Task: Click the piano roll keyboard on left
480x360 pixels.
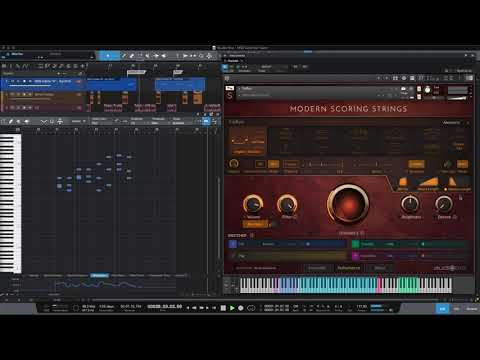Action: [10, 203]
